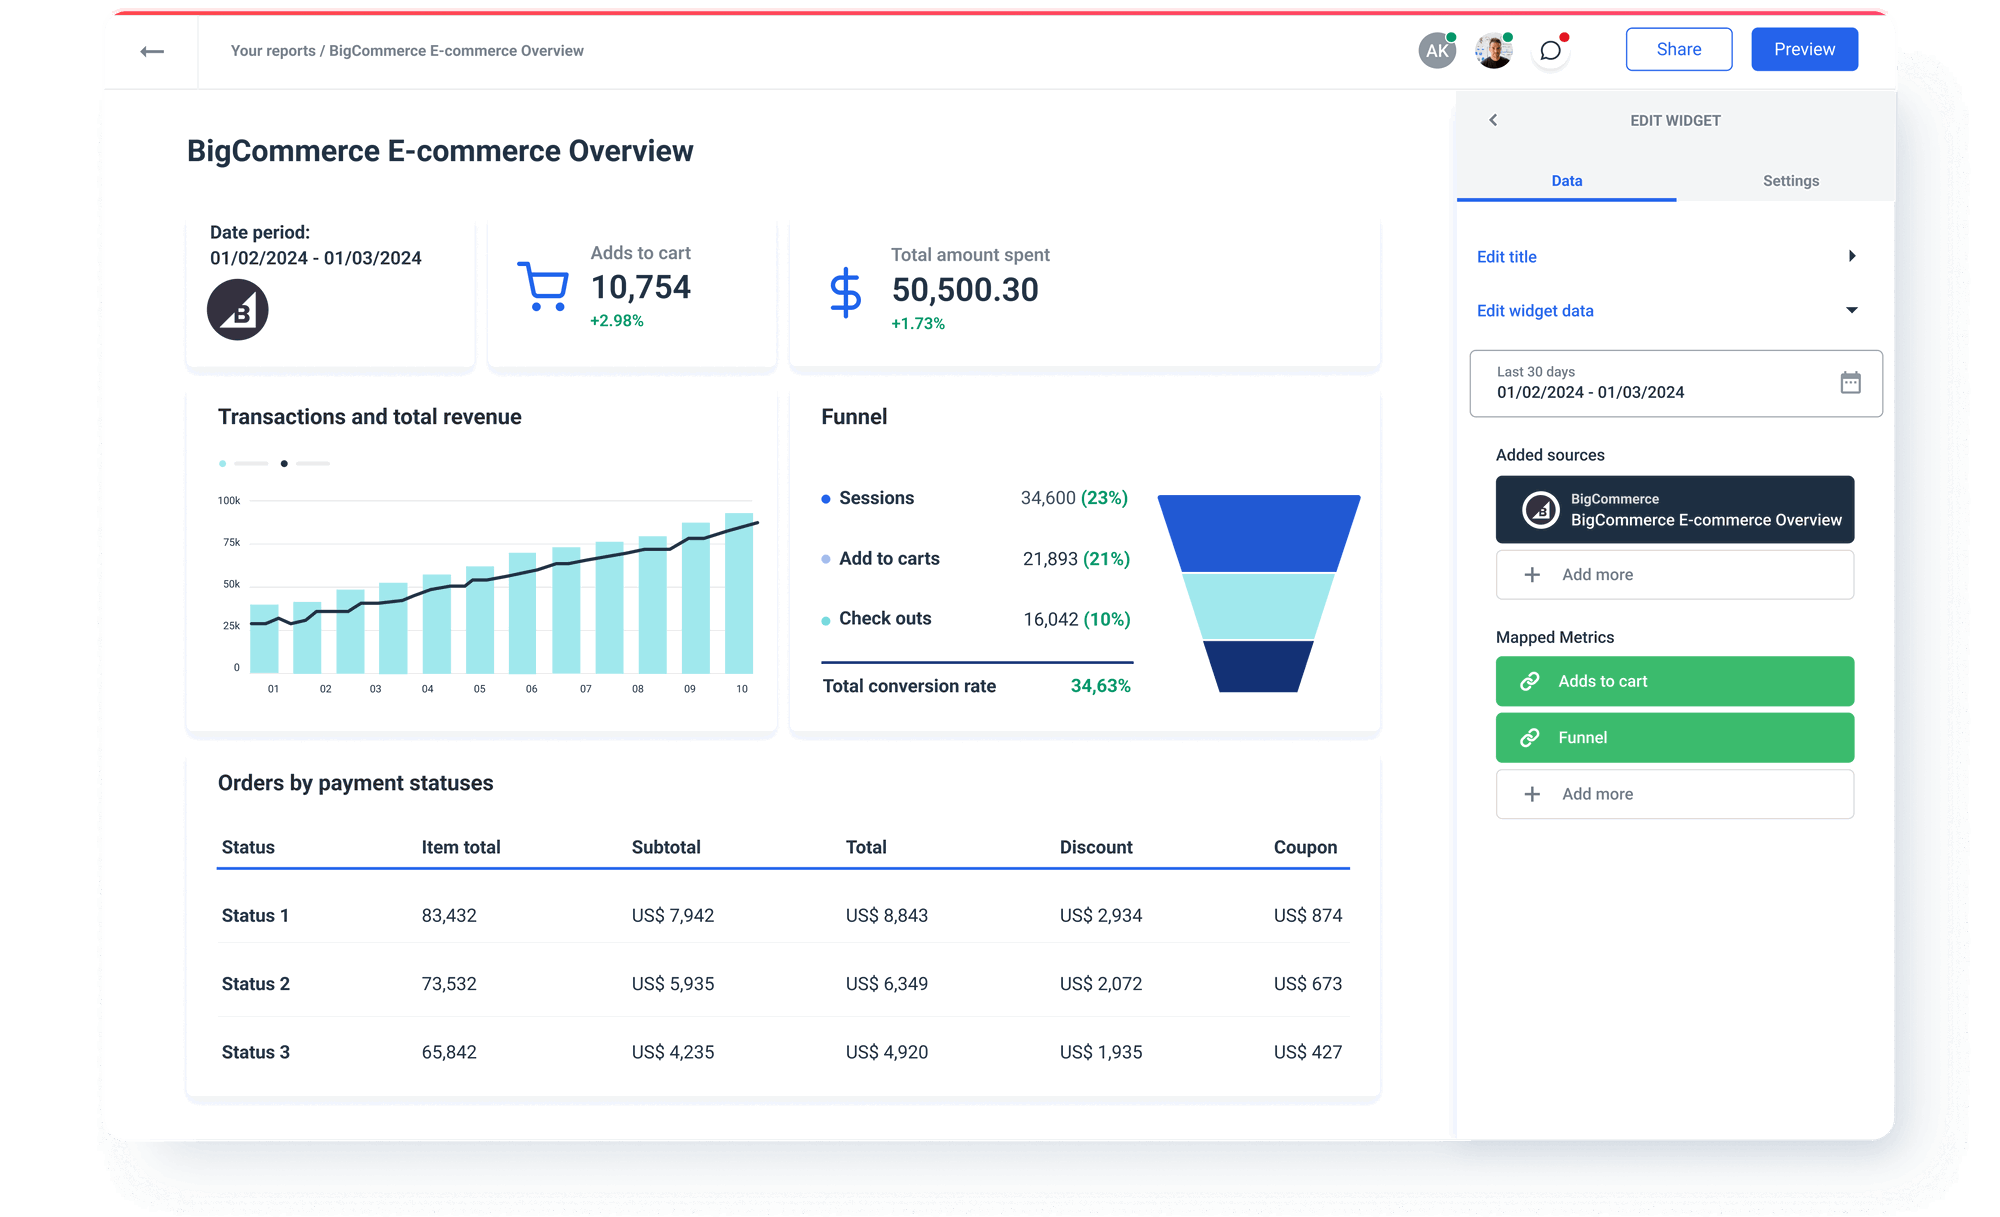Viewport: 2000px width, 1217px height.
Task: Click the back arrow in the top bar
Action: (x=153, y=50)
